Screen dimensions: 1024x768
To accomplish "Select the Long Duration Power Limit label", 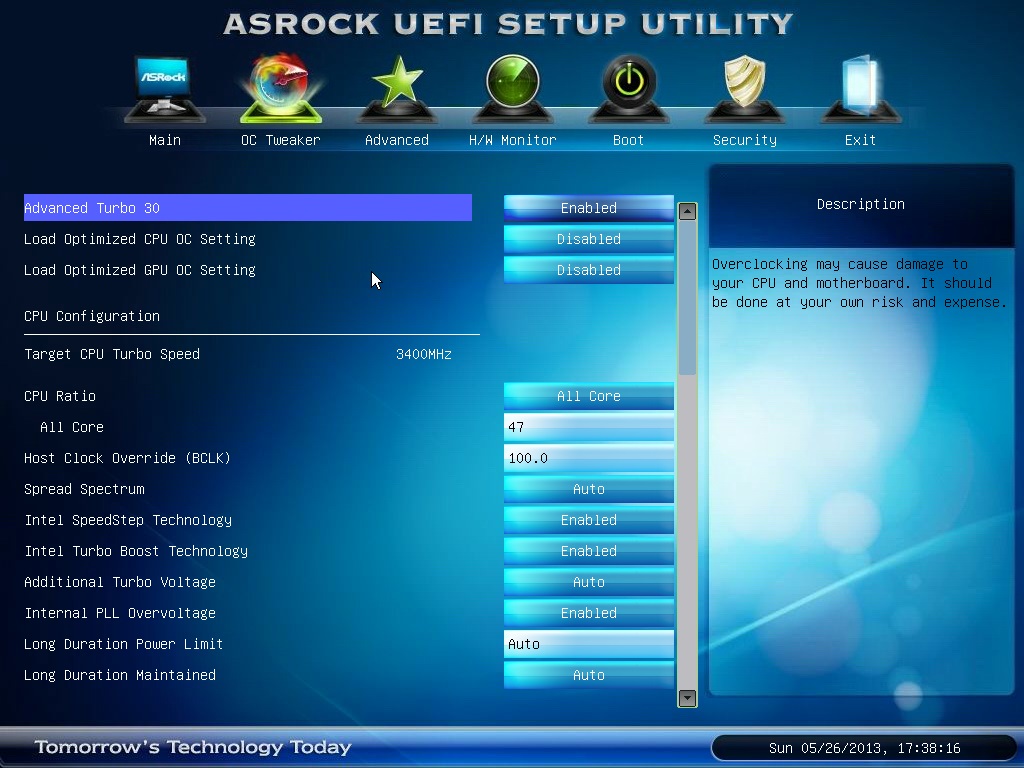I will pyautogui.click(x=123, y=644).
